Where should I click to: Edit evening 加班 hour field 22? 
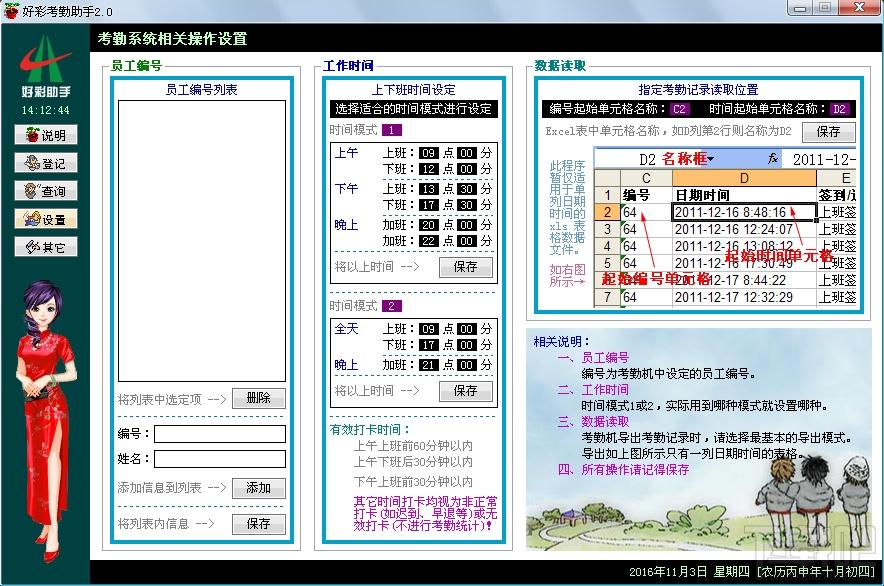click(428, 241)
